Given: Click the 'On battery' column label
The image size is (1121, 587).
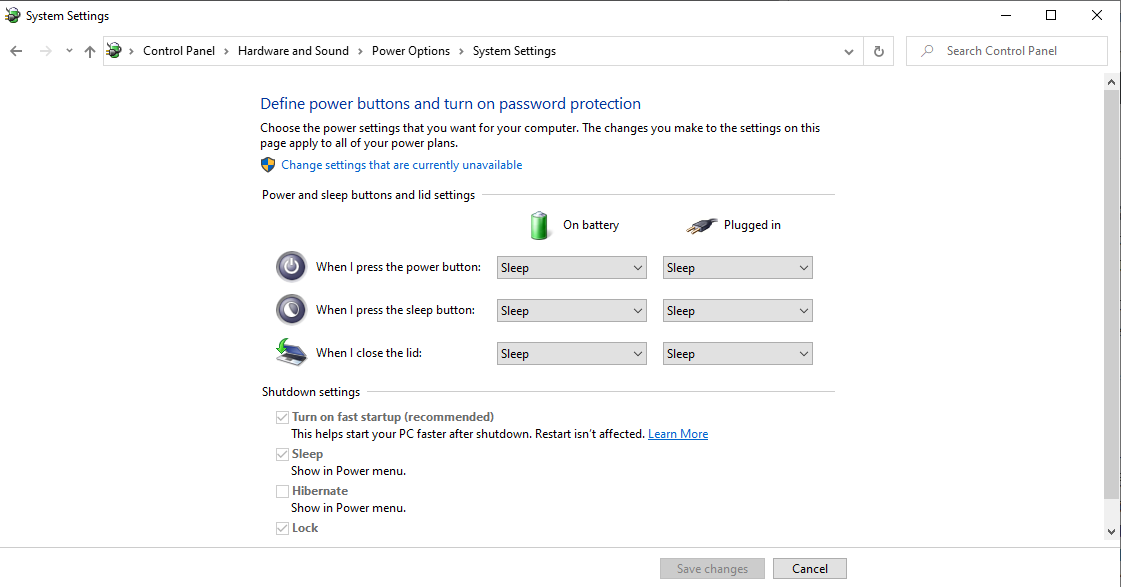Looking at the screenshot, I should coord(591,225).
